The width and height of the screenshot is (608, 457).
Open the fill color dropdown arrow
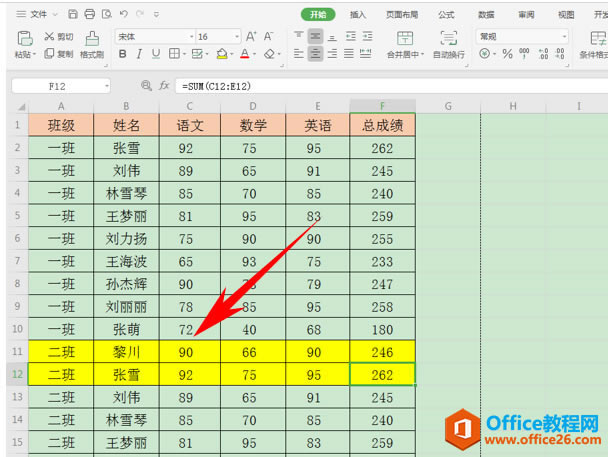coord(231,54)
